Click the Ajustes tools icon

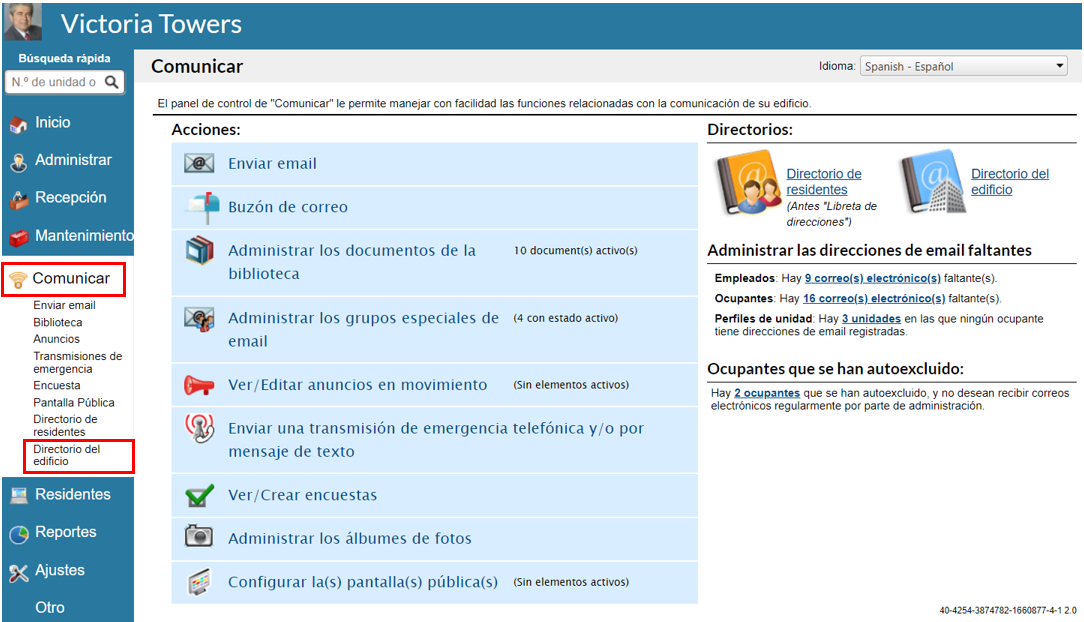pyautogui.click(x=19, y=572)
